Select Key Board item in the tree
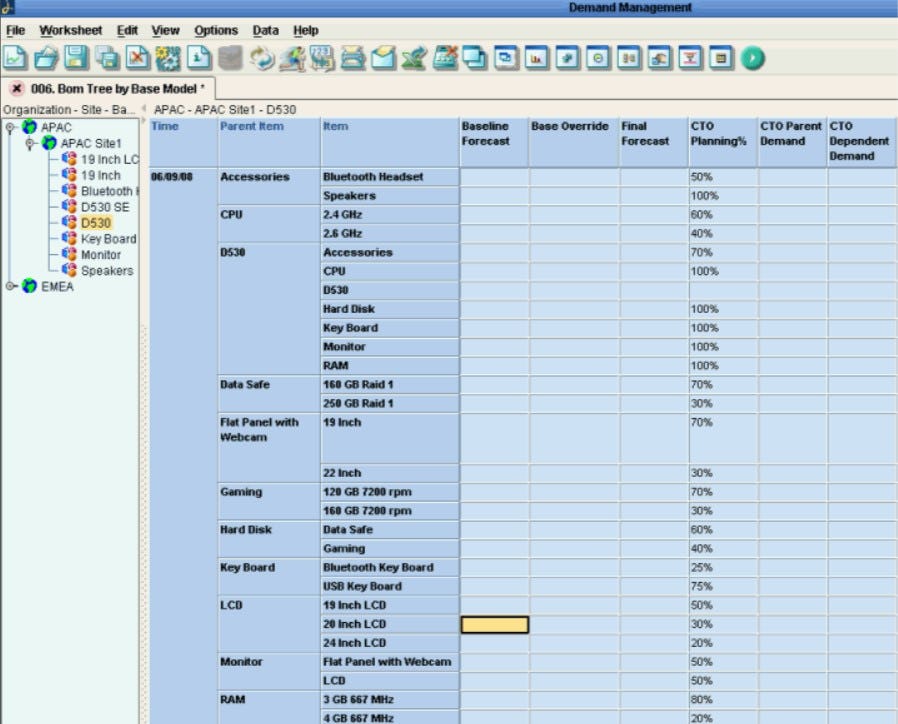This screenshot has height=724, width=898. click(x=108, y=239)
